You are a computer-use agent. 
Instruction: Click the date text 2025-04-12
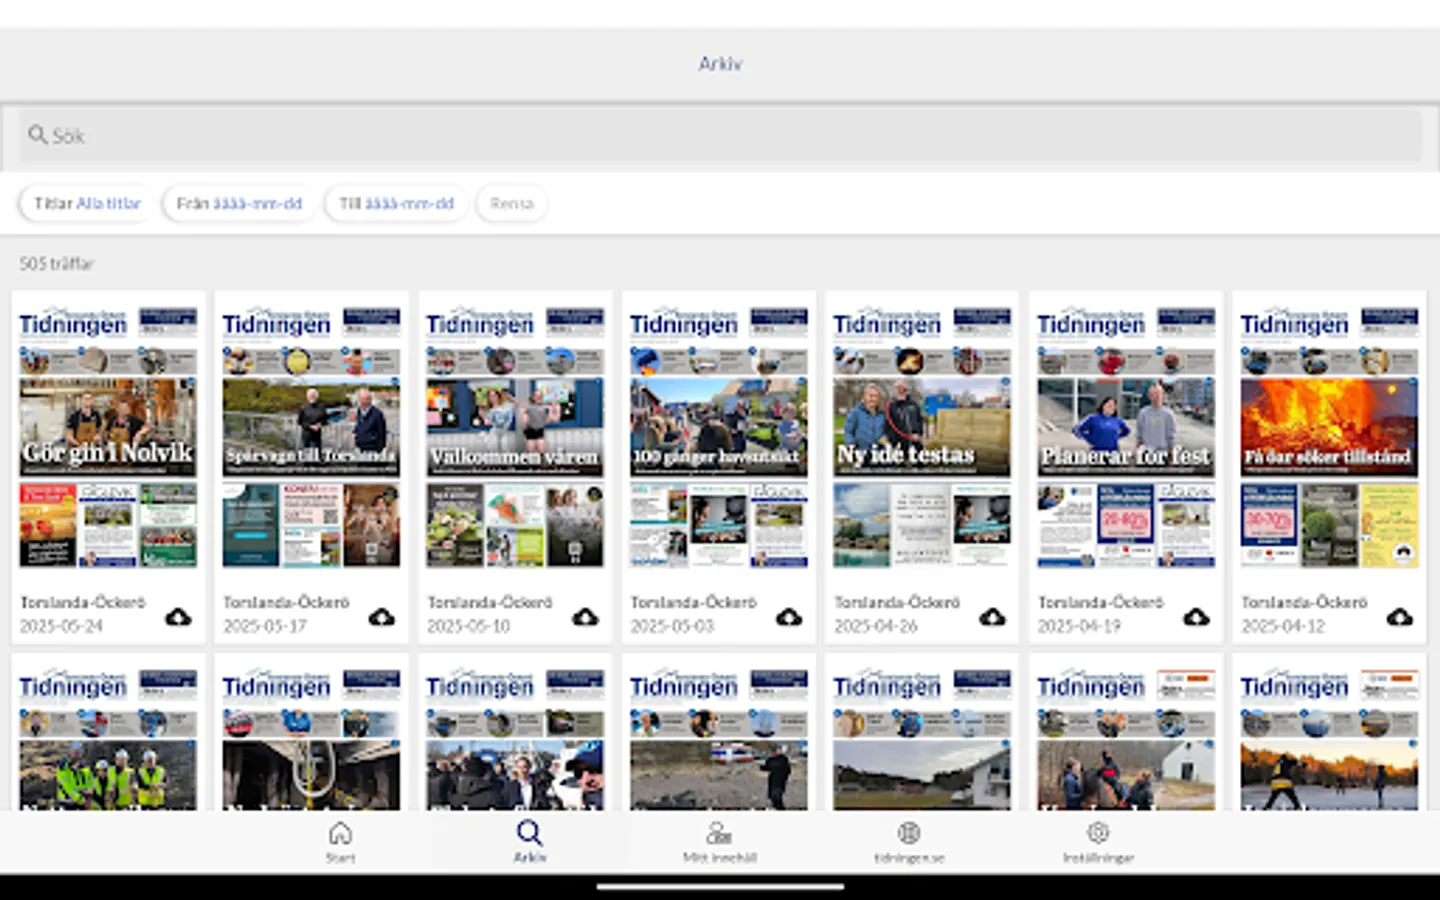[x=1283, y=626]
